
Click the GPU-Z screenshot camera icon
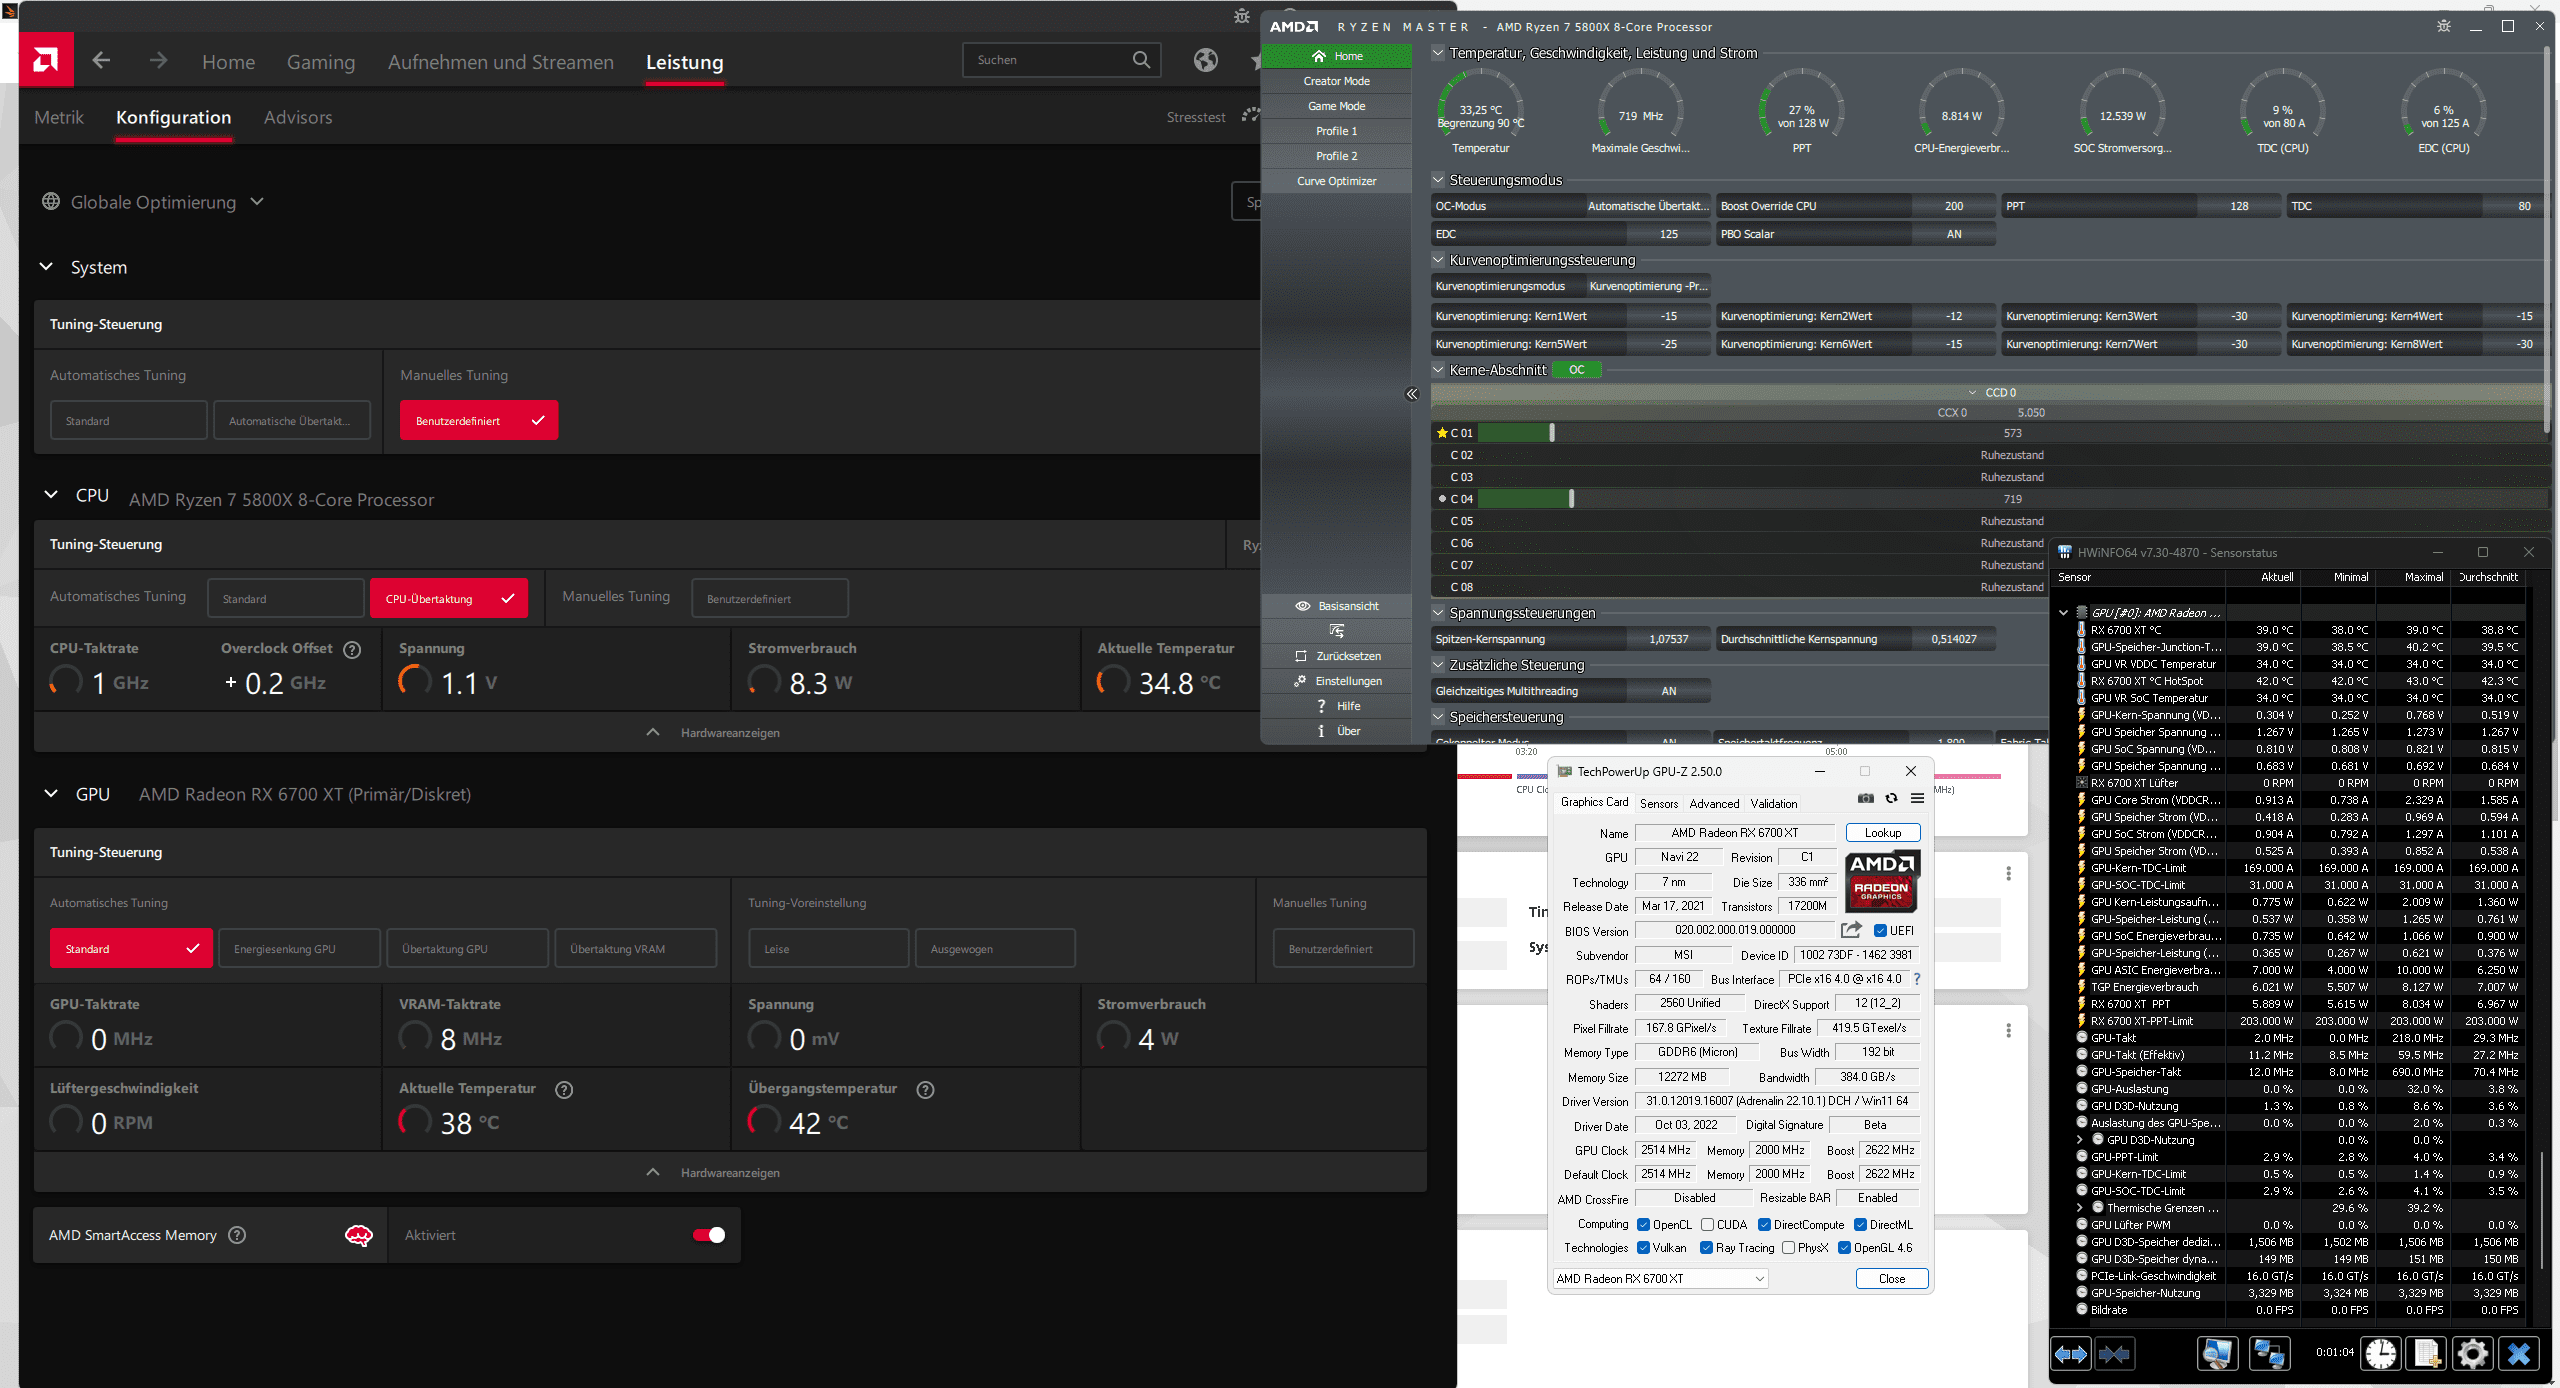pos(1865,798)
